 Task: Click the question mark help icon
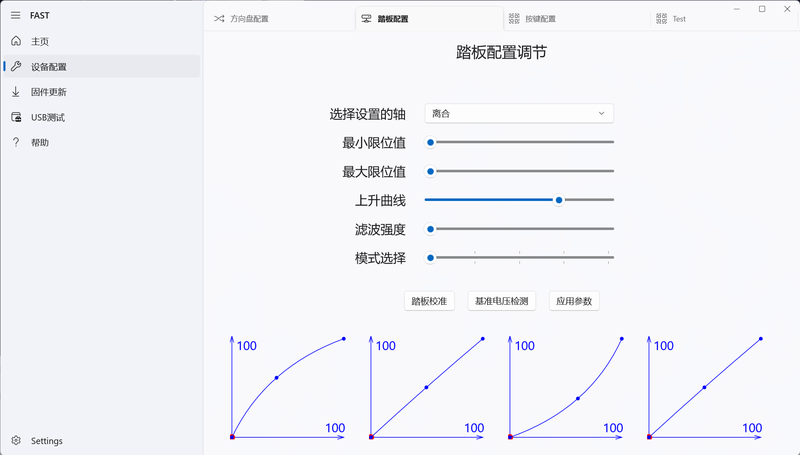[16, 142]
